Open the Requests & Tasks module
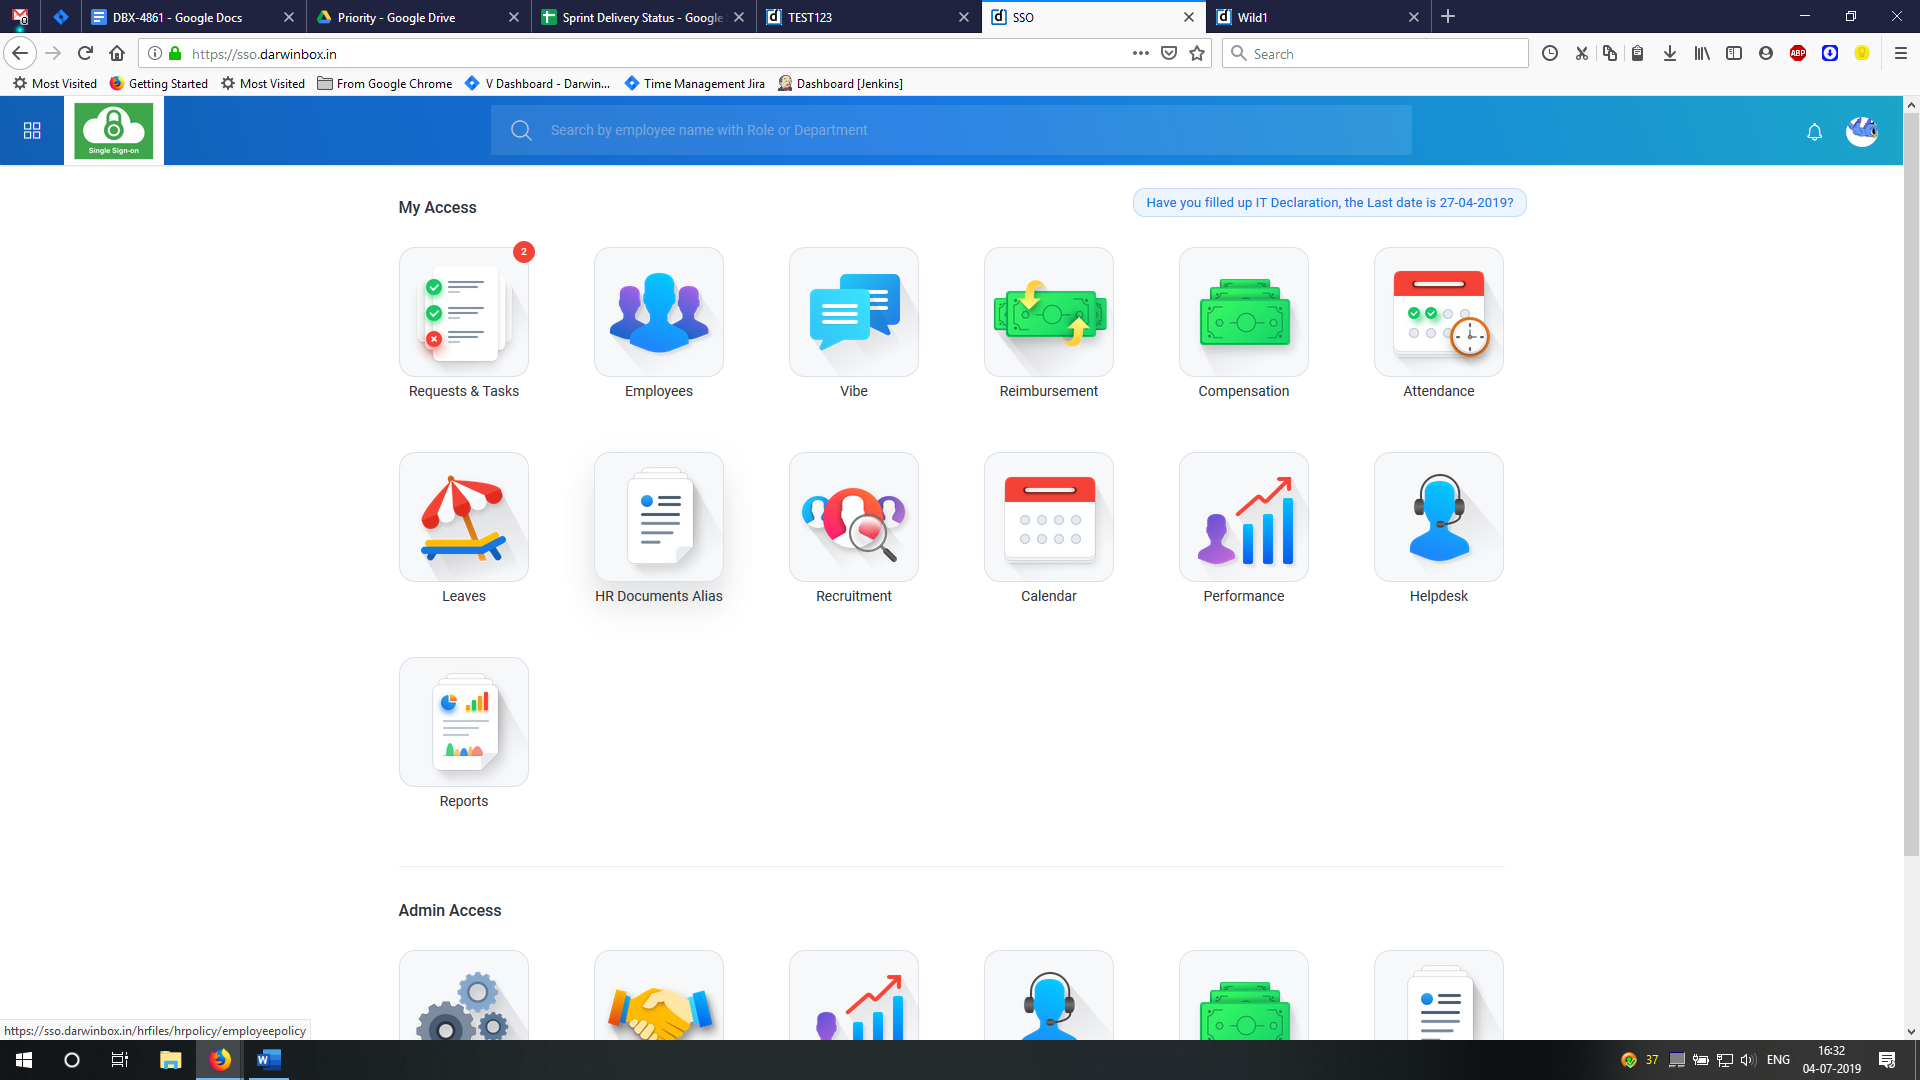The width and height of the screenshot is (1920, 1080). click(463, 312)
